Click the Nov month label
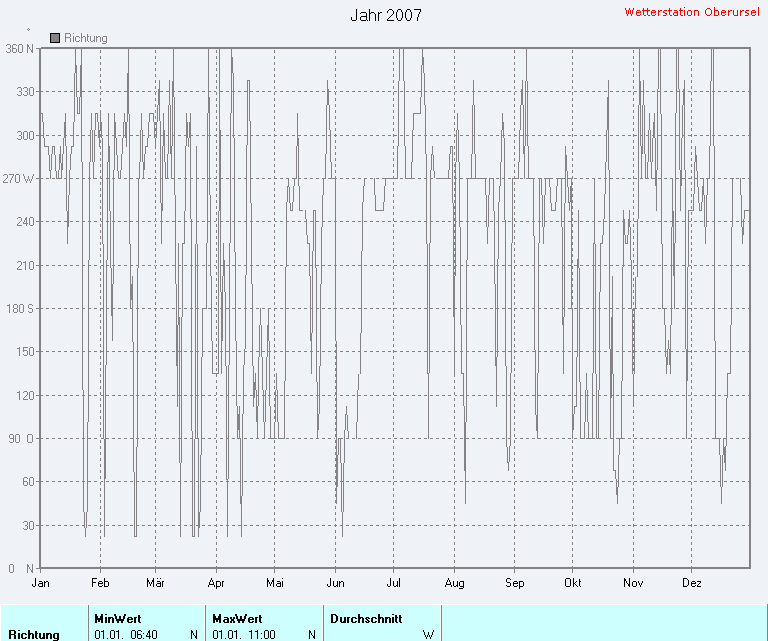 (633, 583)
